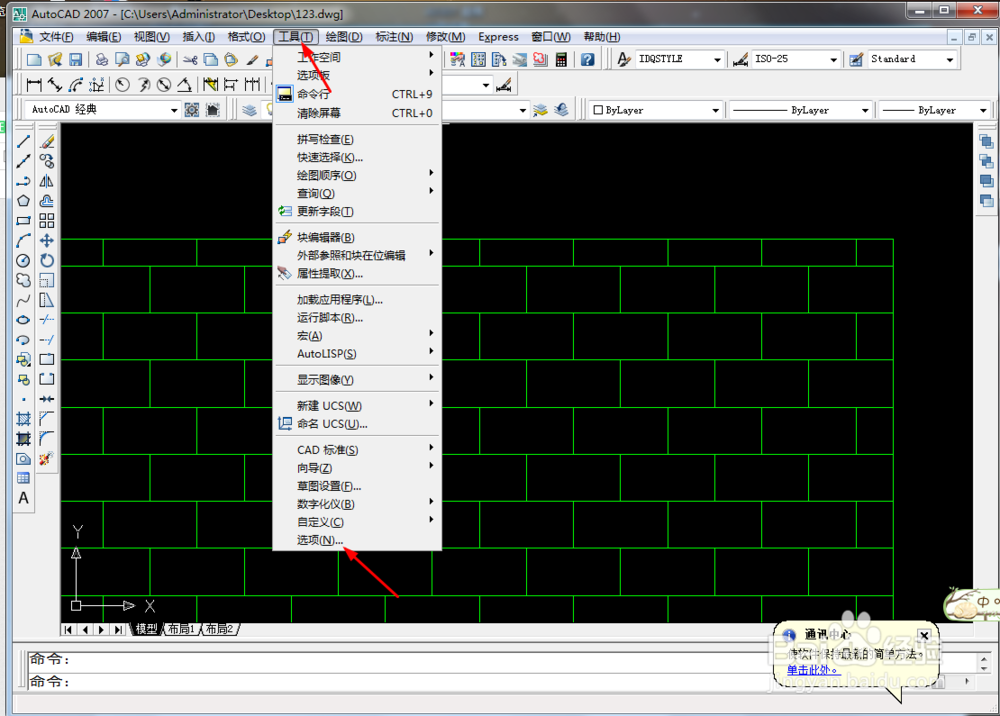Click the Match Properties brush icon

coord(253,60)
